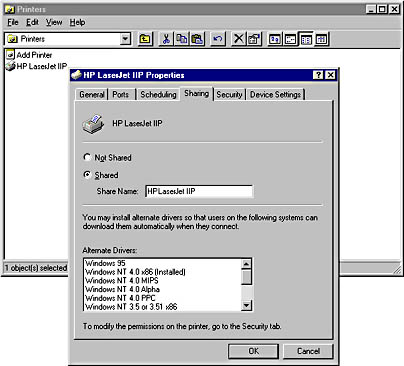Viewport: 404px width, 366px height.
Task: Switch to the Device Settings tab
Action: click(x=276, y=95)
